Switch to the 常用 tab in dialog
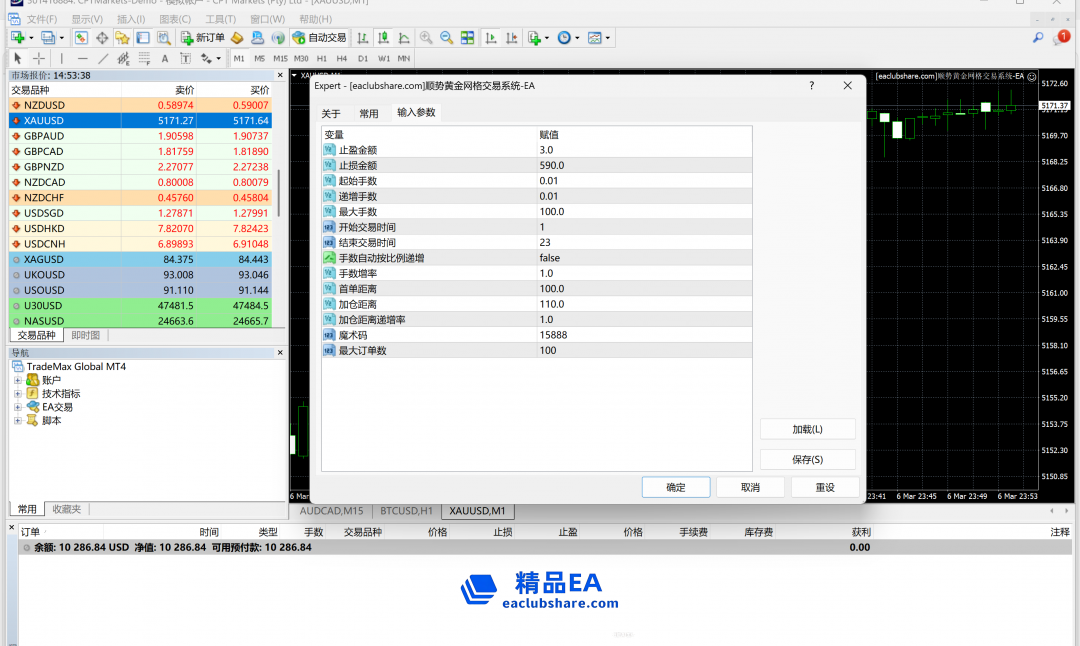This screenshot has height=646, width=1080. tap(369, 113)
